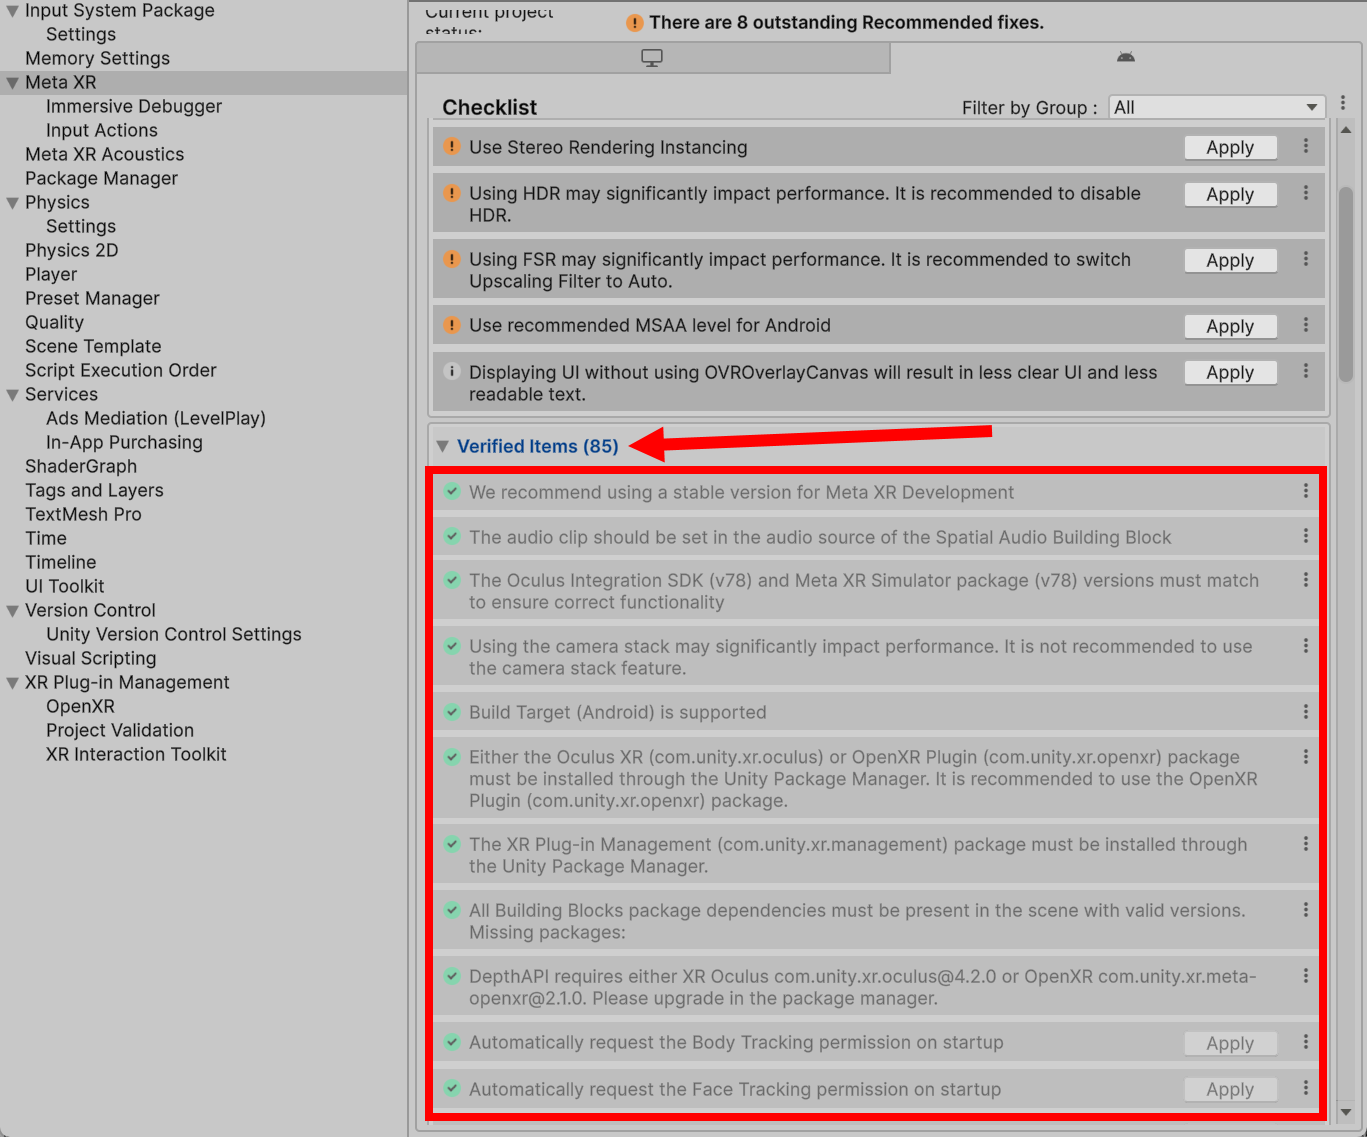1367x1137 pixels.
Task: Open Memory Settings
Action: pos(98,58)
